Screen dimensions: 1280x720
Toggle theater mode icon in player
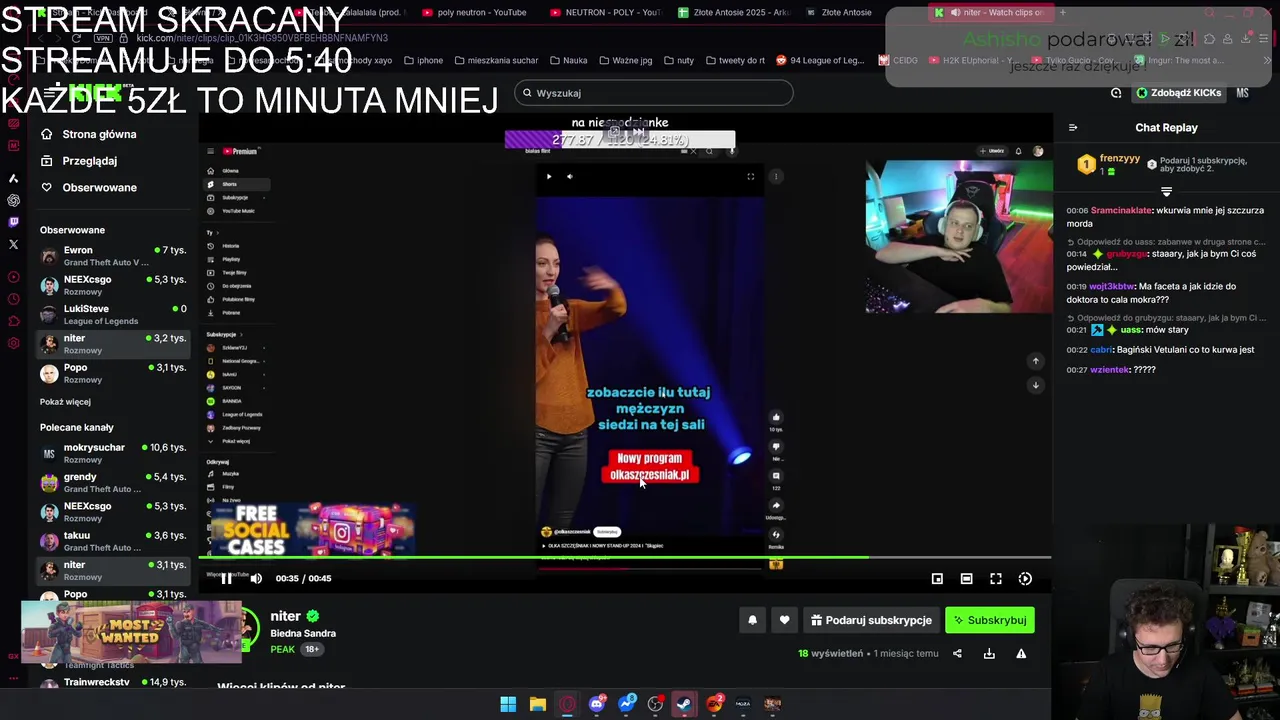966,578
